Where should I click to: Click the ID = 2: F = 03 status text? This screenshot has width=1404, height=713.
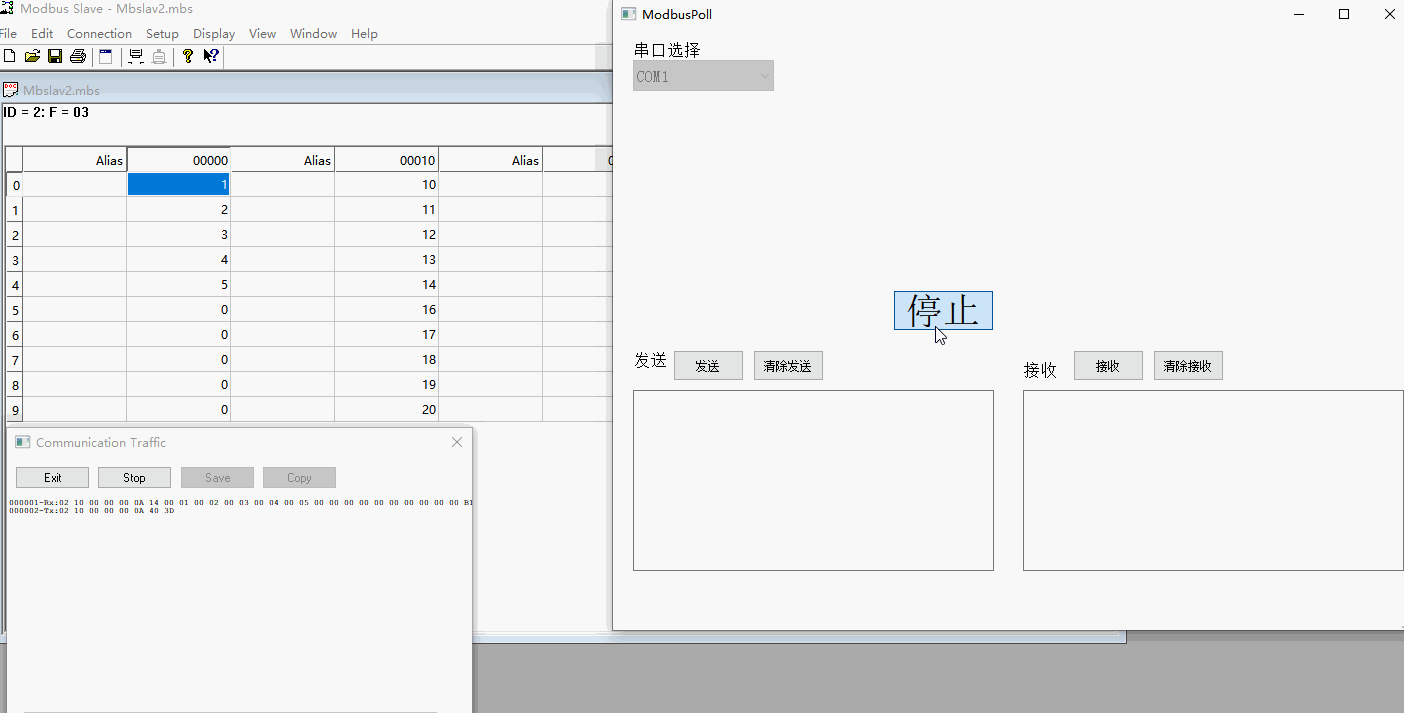pos(46,113)
